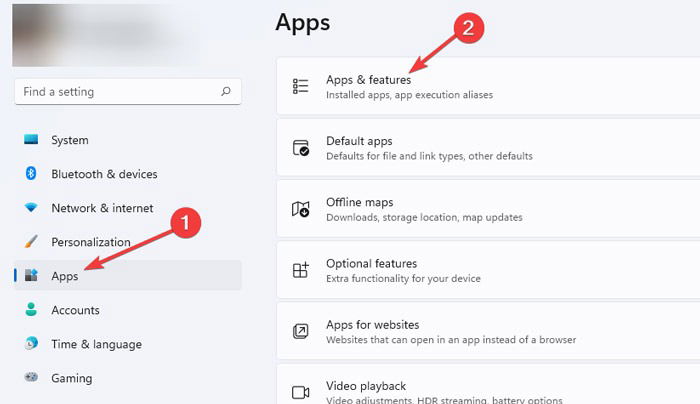Click the blurred user profile picture
This screenshot has height=404, width=700.
pos(98,35)
